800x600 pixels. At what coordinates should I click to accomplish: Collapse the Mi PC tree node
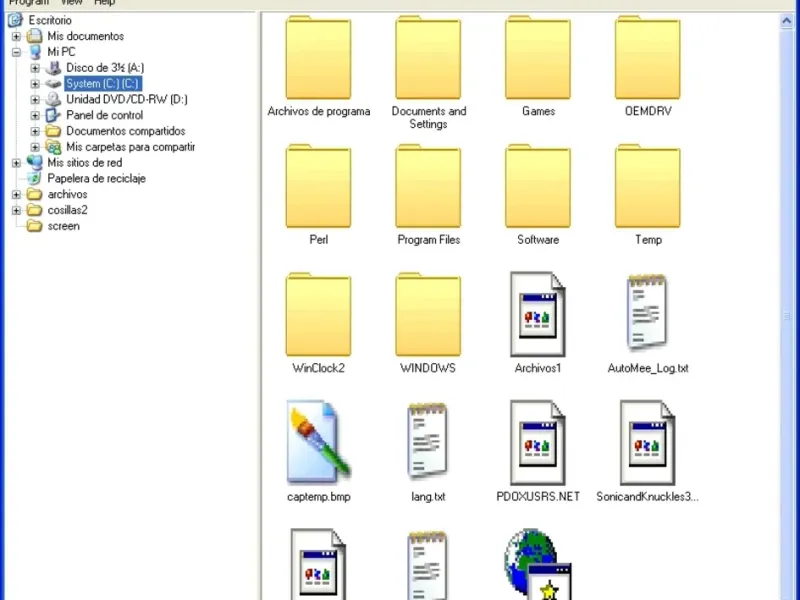point(16,52)
